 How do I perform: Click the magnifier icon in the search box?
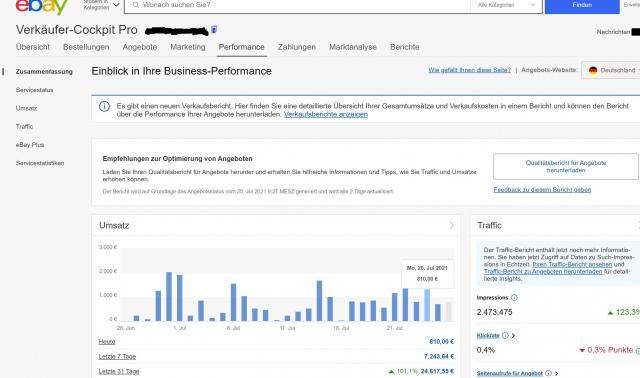pos(136,5)
